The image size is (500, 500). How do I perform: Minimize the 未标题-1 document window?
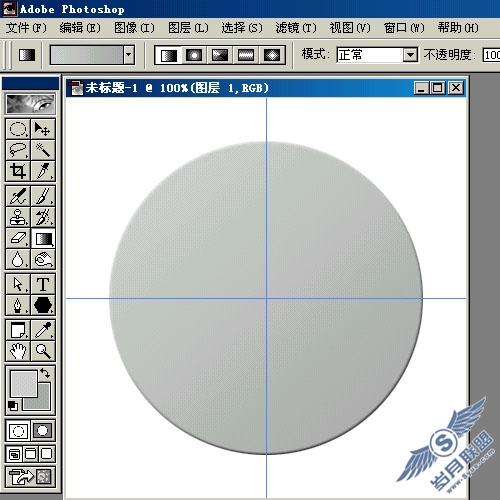[x=421, y=88]
